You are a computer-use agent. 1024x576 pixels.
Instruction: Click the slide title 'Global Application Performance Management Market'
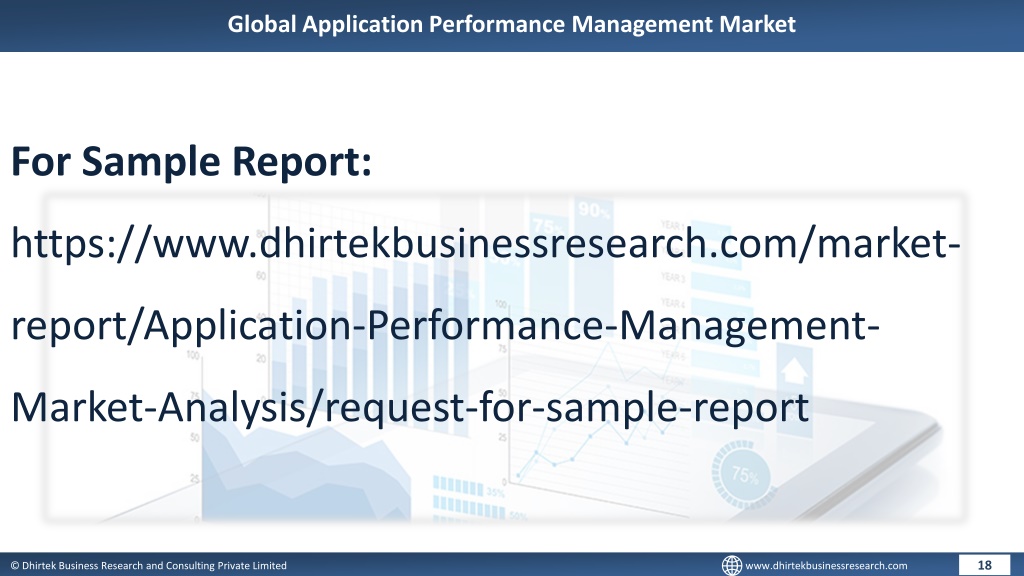[x=511, y=24]
